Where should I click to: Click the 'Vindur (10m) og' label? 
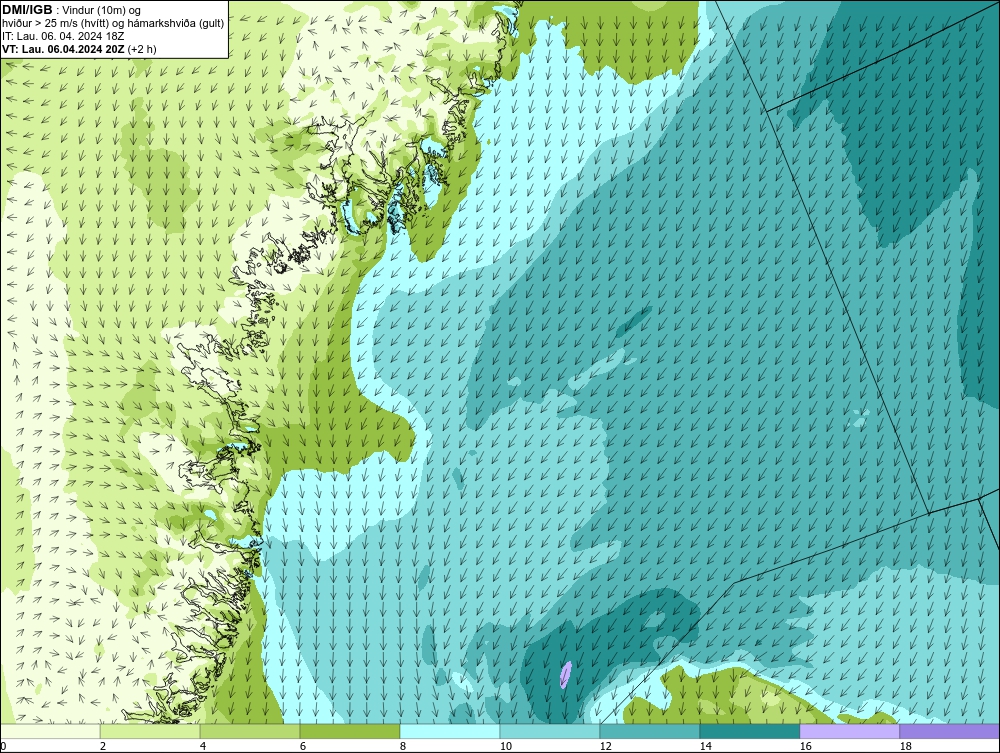pyautogui.click(x=102, y=10)
